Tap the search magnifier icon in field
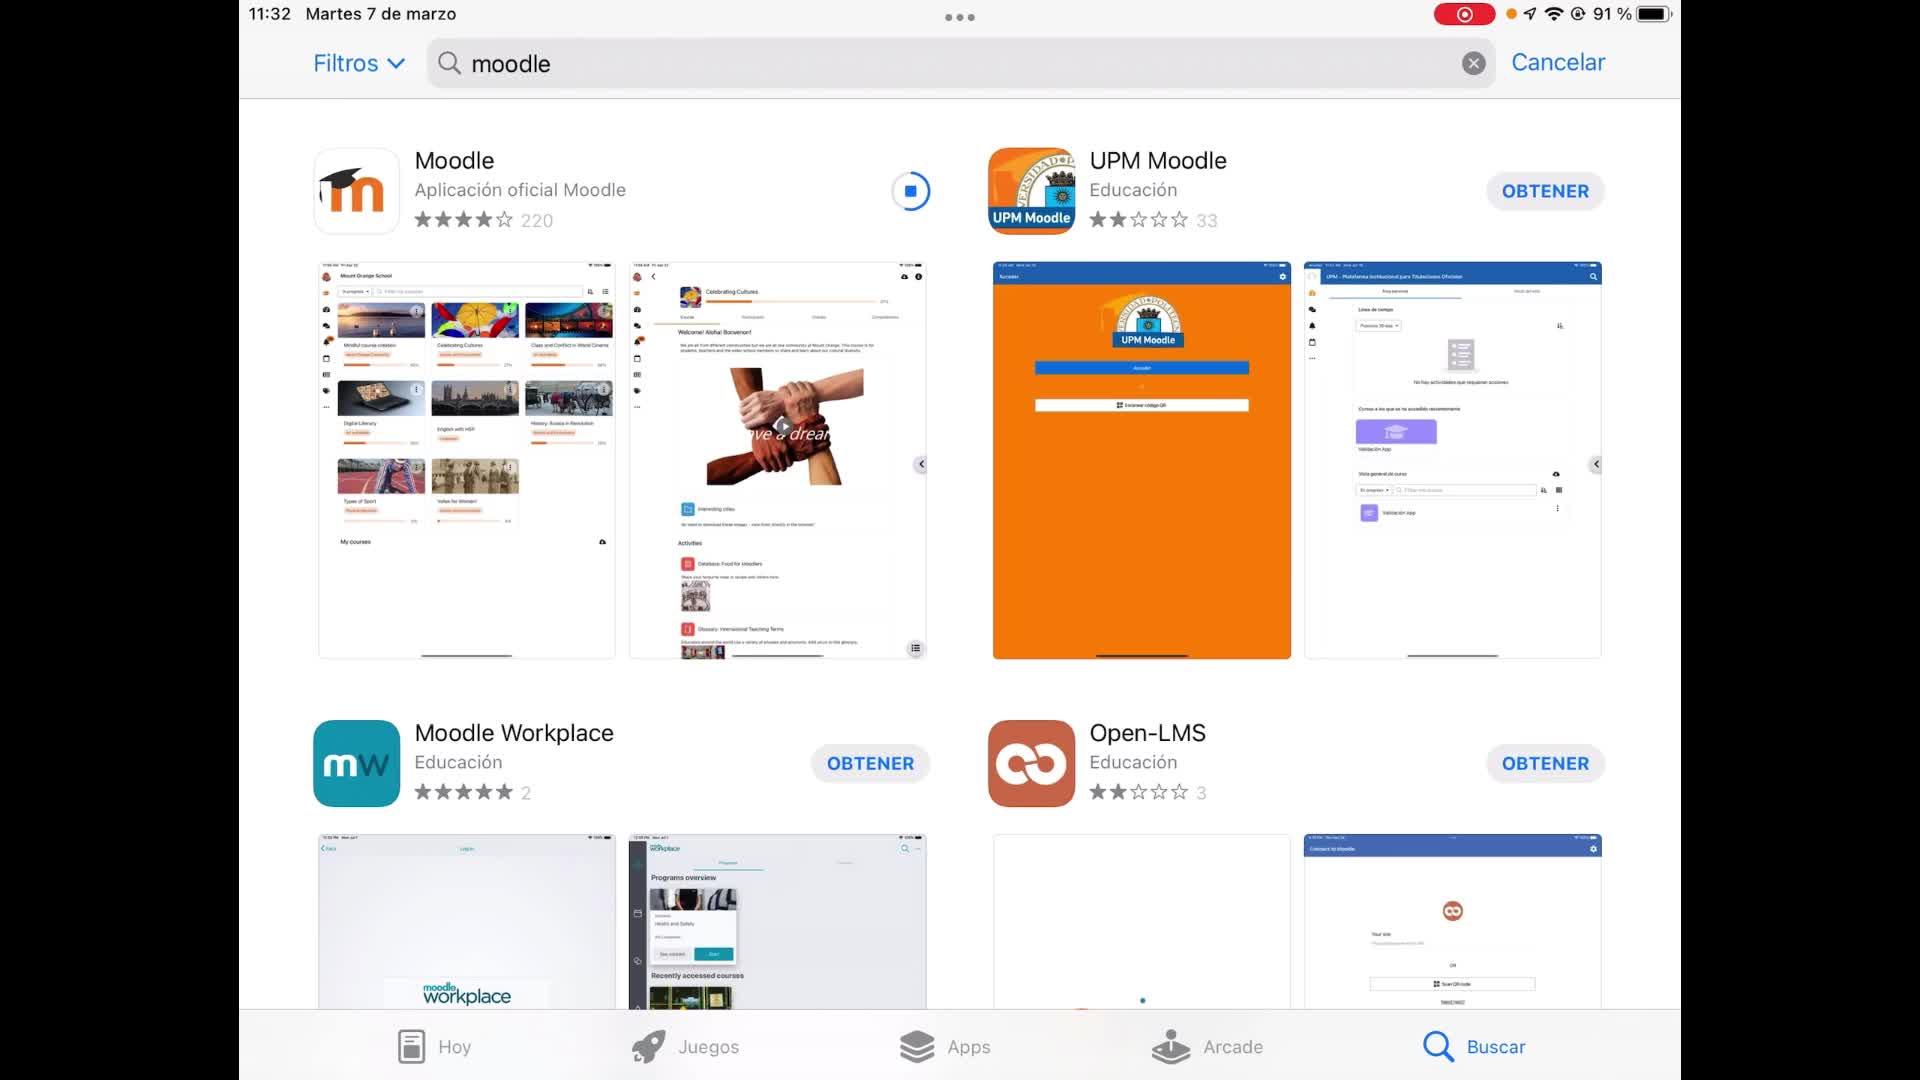 tap(450, 64)
